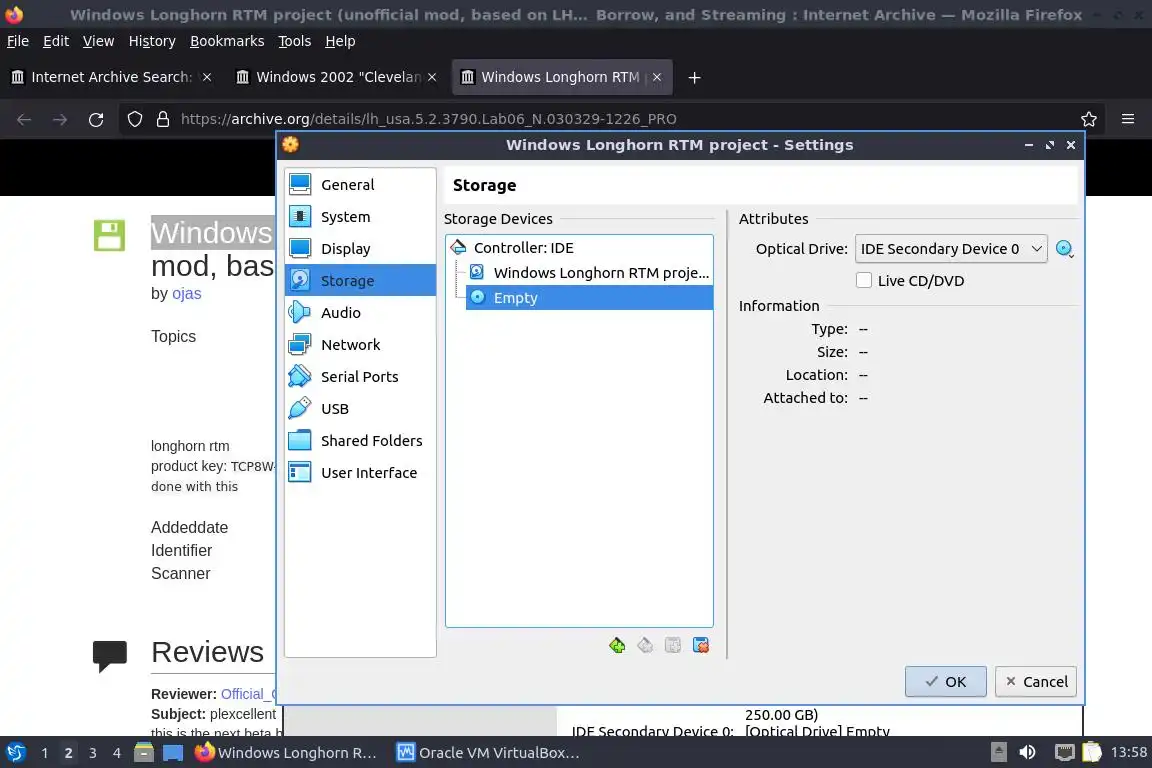Click the Firefox back arrow
The height and width of the screenshot is (768, 1152).
coord(24,119)
